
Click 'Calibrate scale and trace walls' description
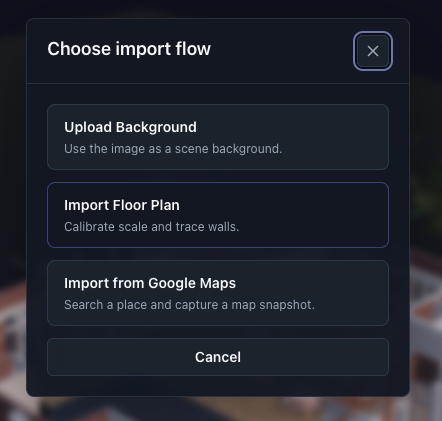pyautogui.click(x=152, y=227)
